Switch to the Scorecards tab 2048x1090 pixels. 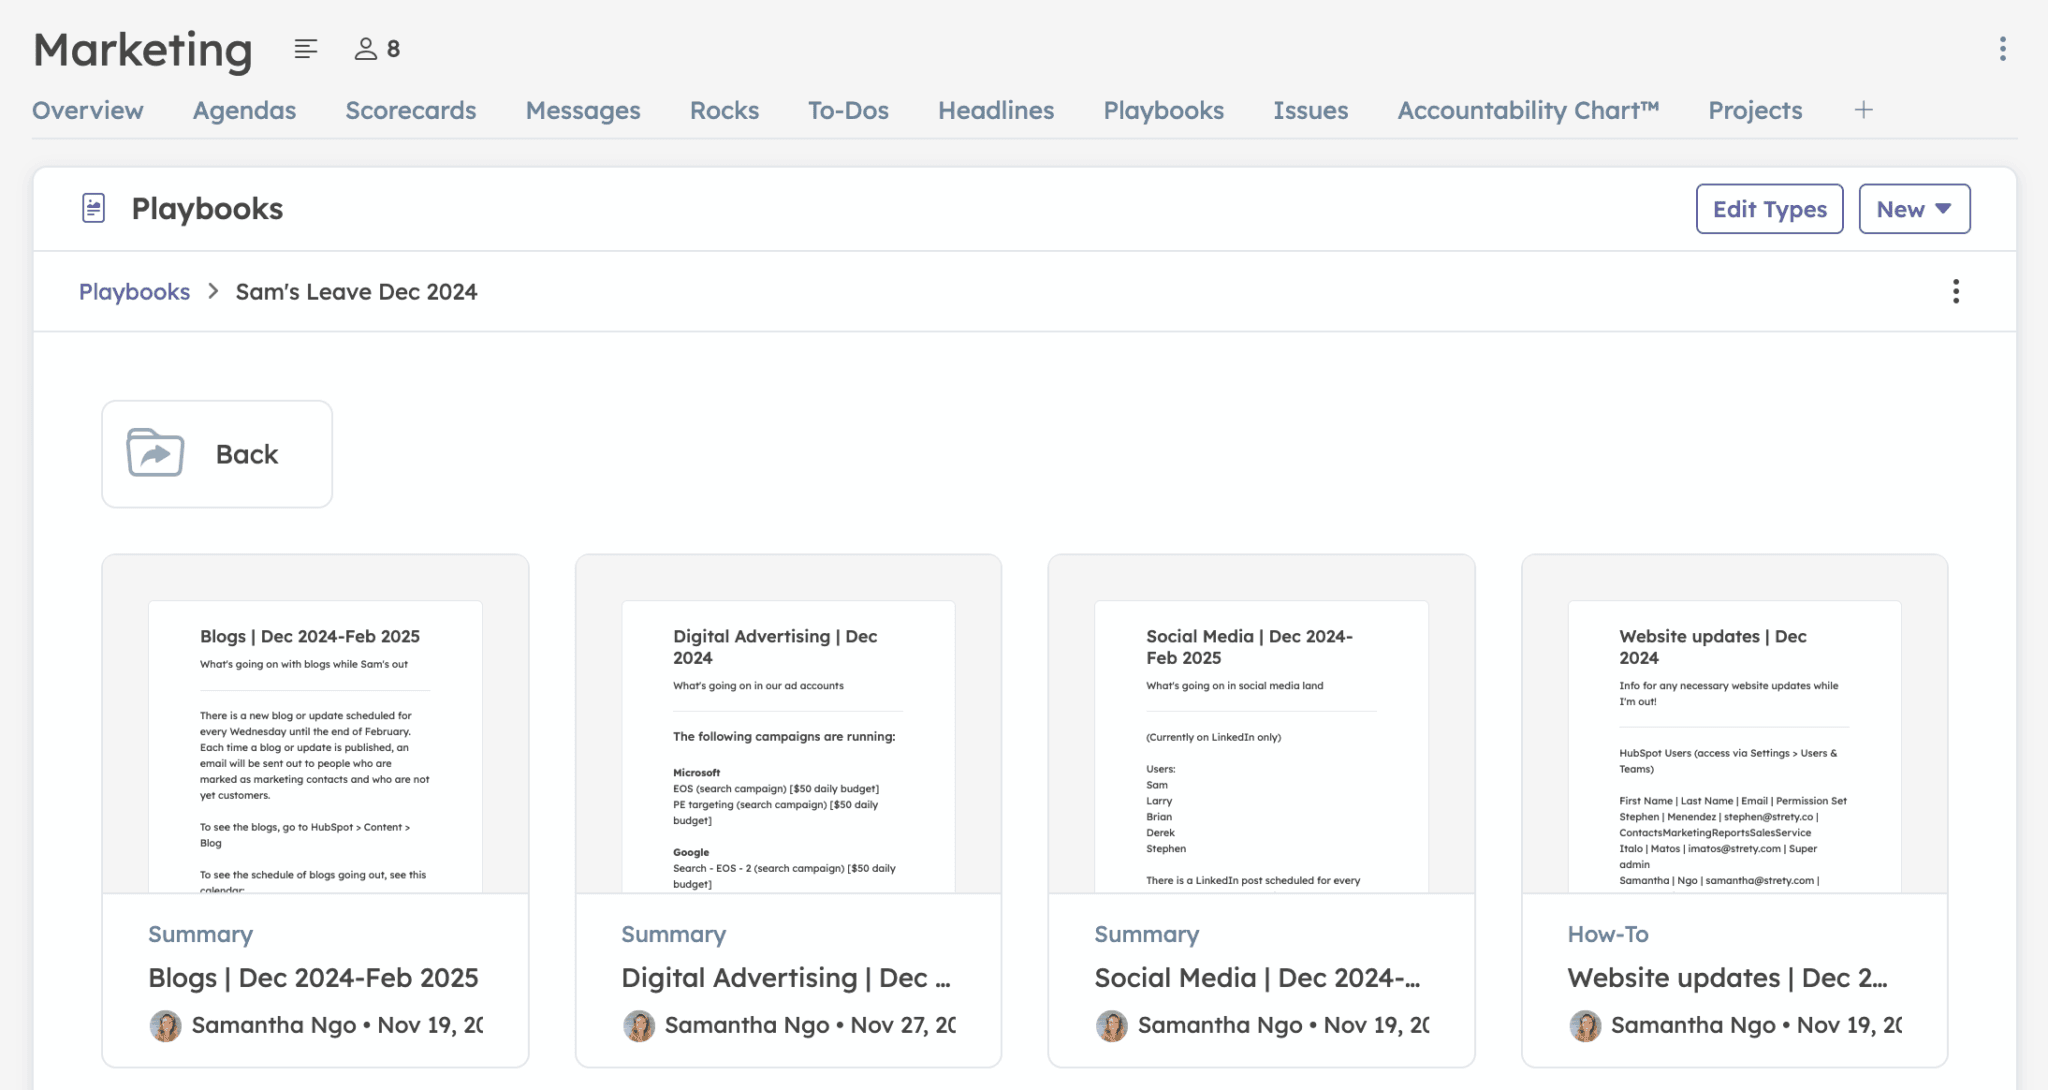410,110
